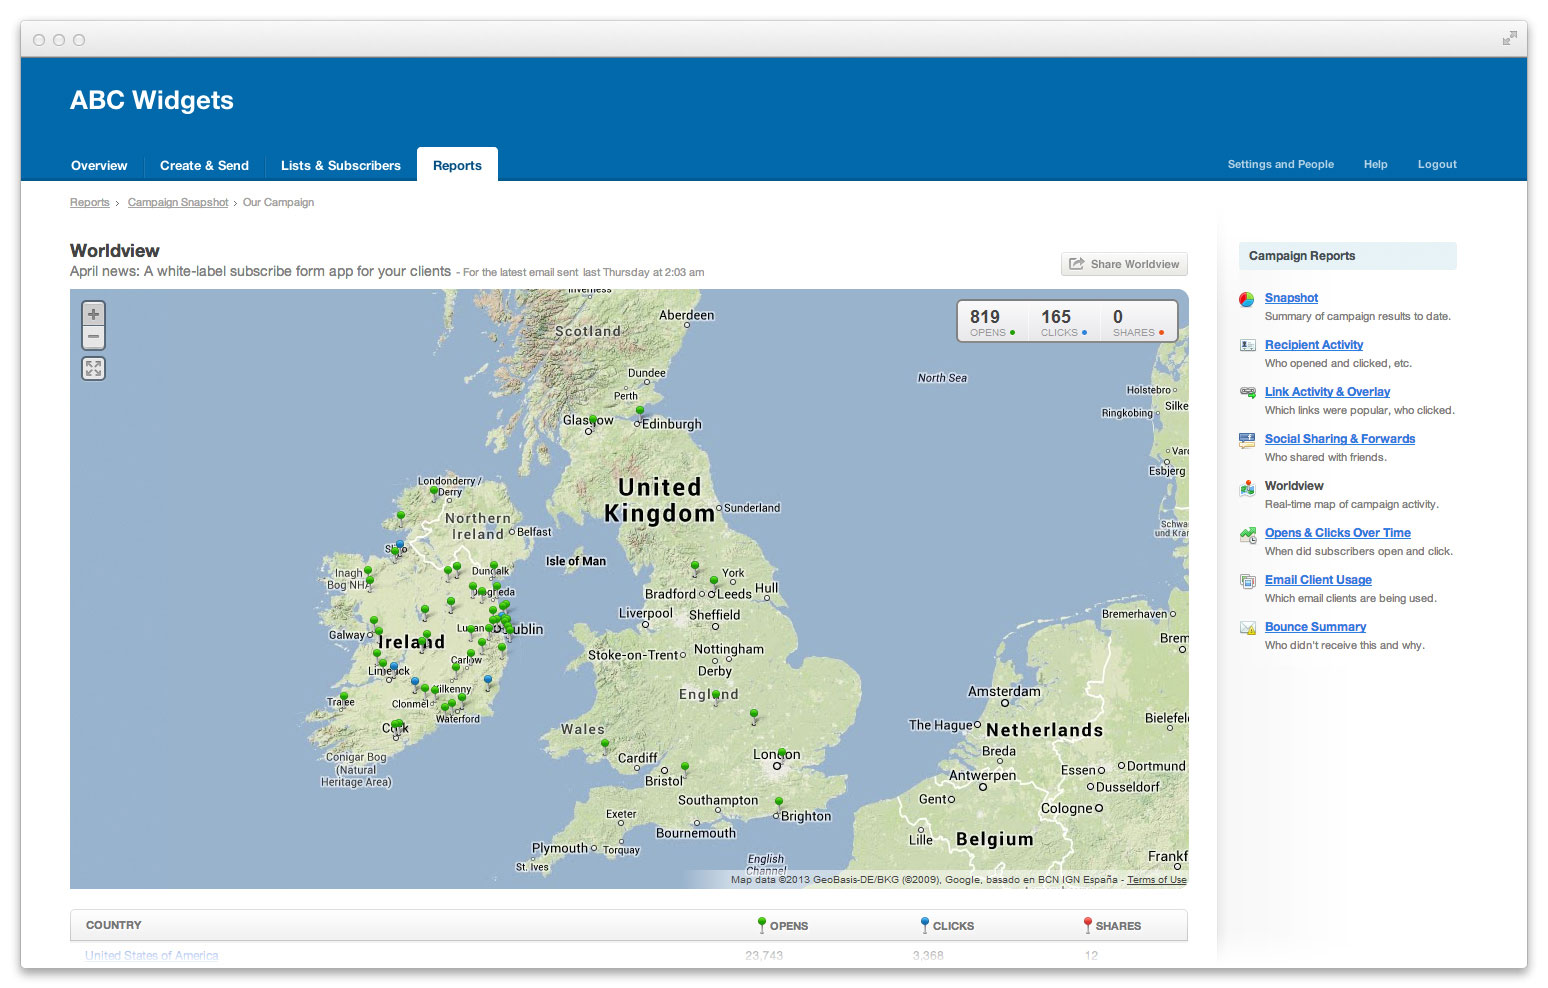Click the 0 SHARES counter on map
This screenshot has height=988, width=1548.
[1138, 322]
